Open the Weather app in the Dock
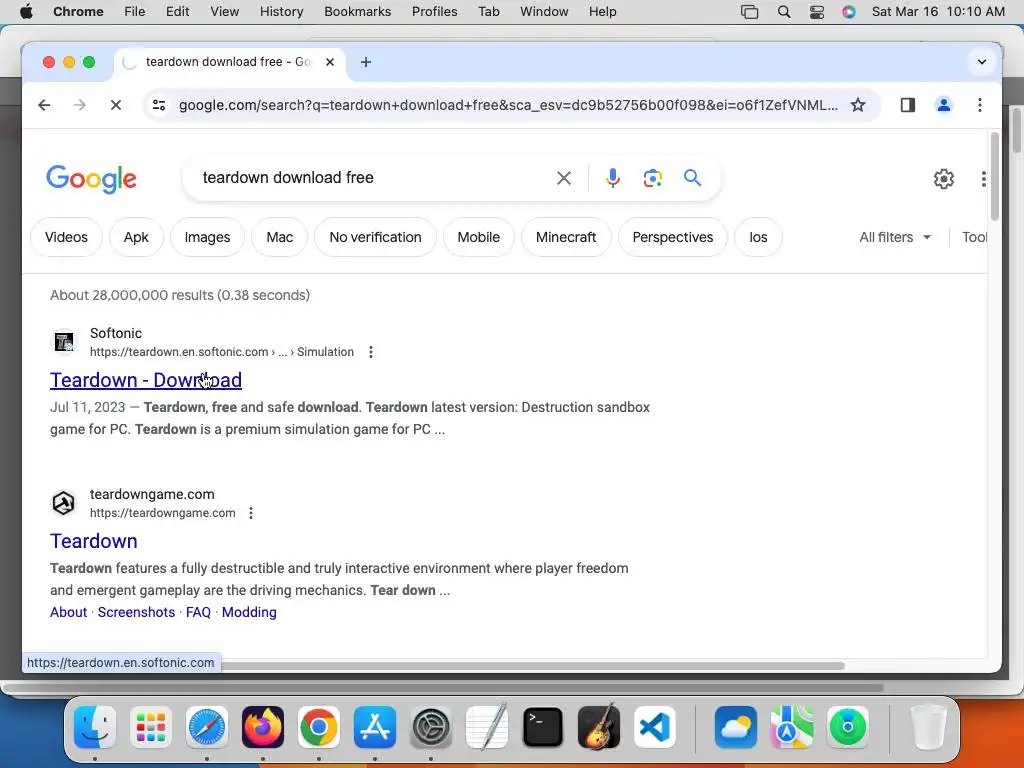 (736, 727)
